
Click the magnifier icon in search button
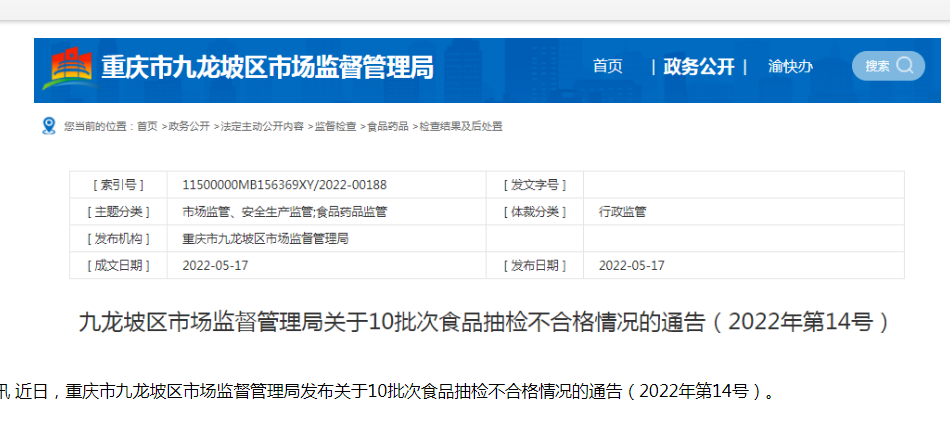(x=904, y=66)
